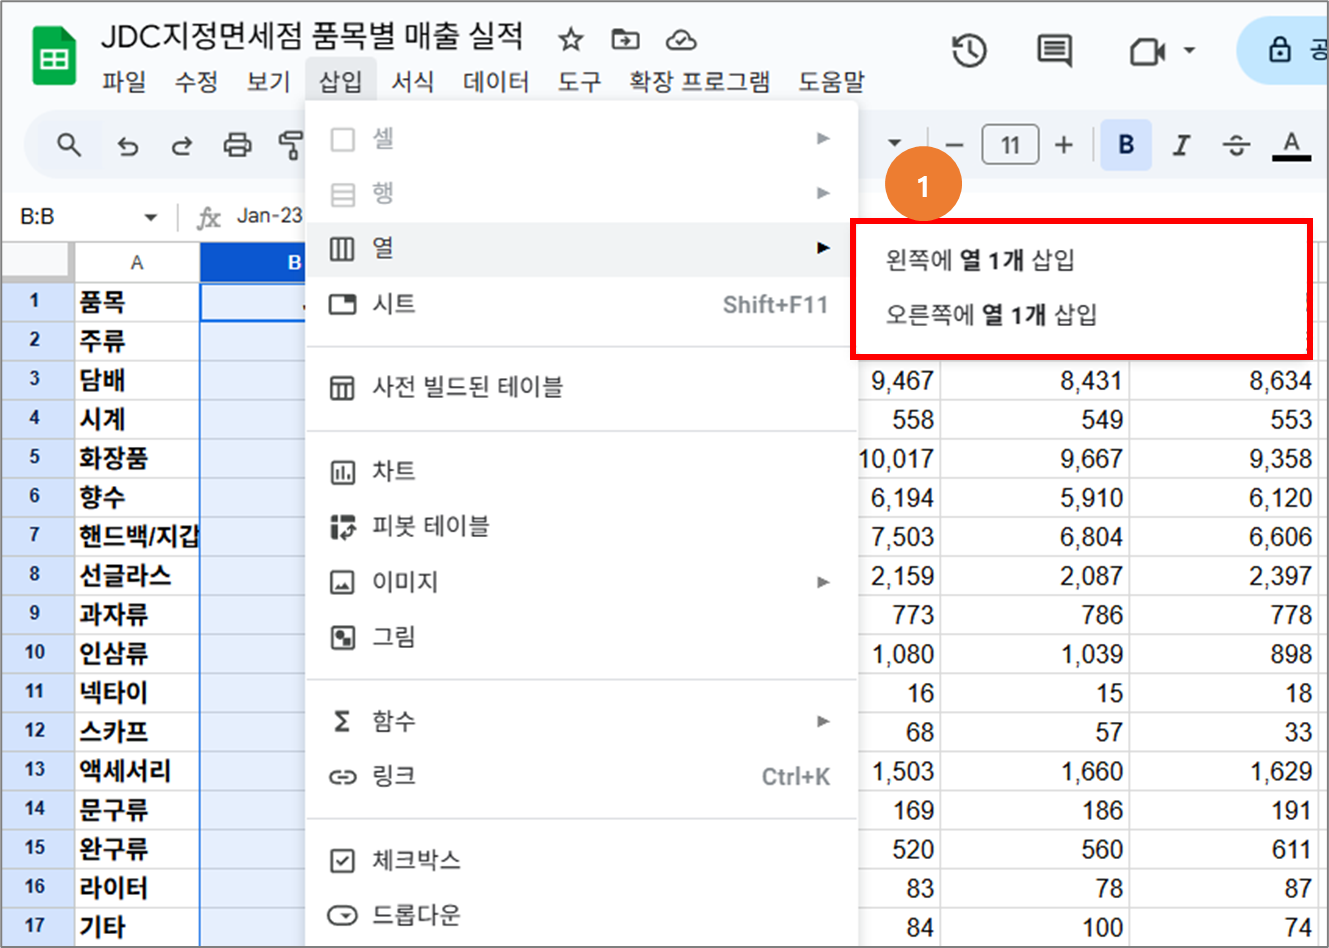Insert a 피봇 테이블

pyautogui.click(x=582, y=526)
